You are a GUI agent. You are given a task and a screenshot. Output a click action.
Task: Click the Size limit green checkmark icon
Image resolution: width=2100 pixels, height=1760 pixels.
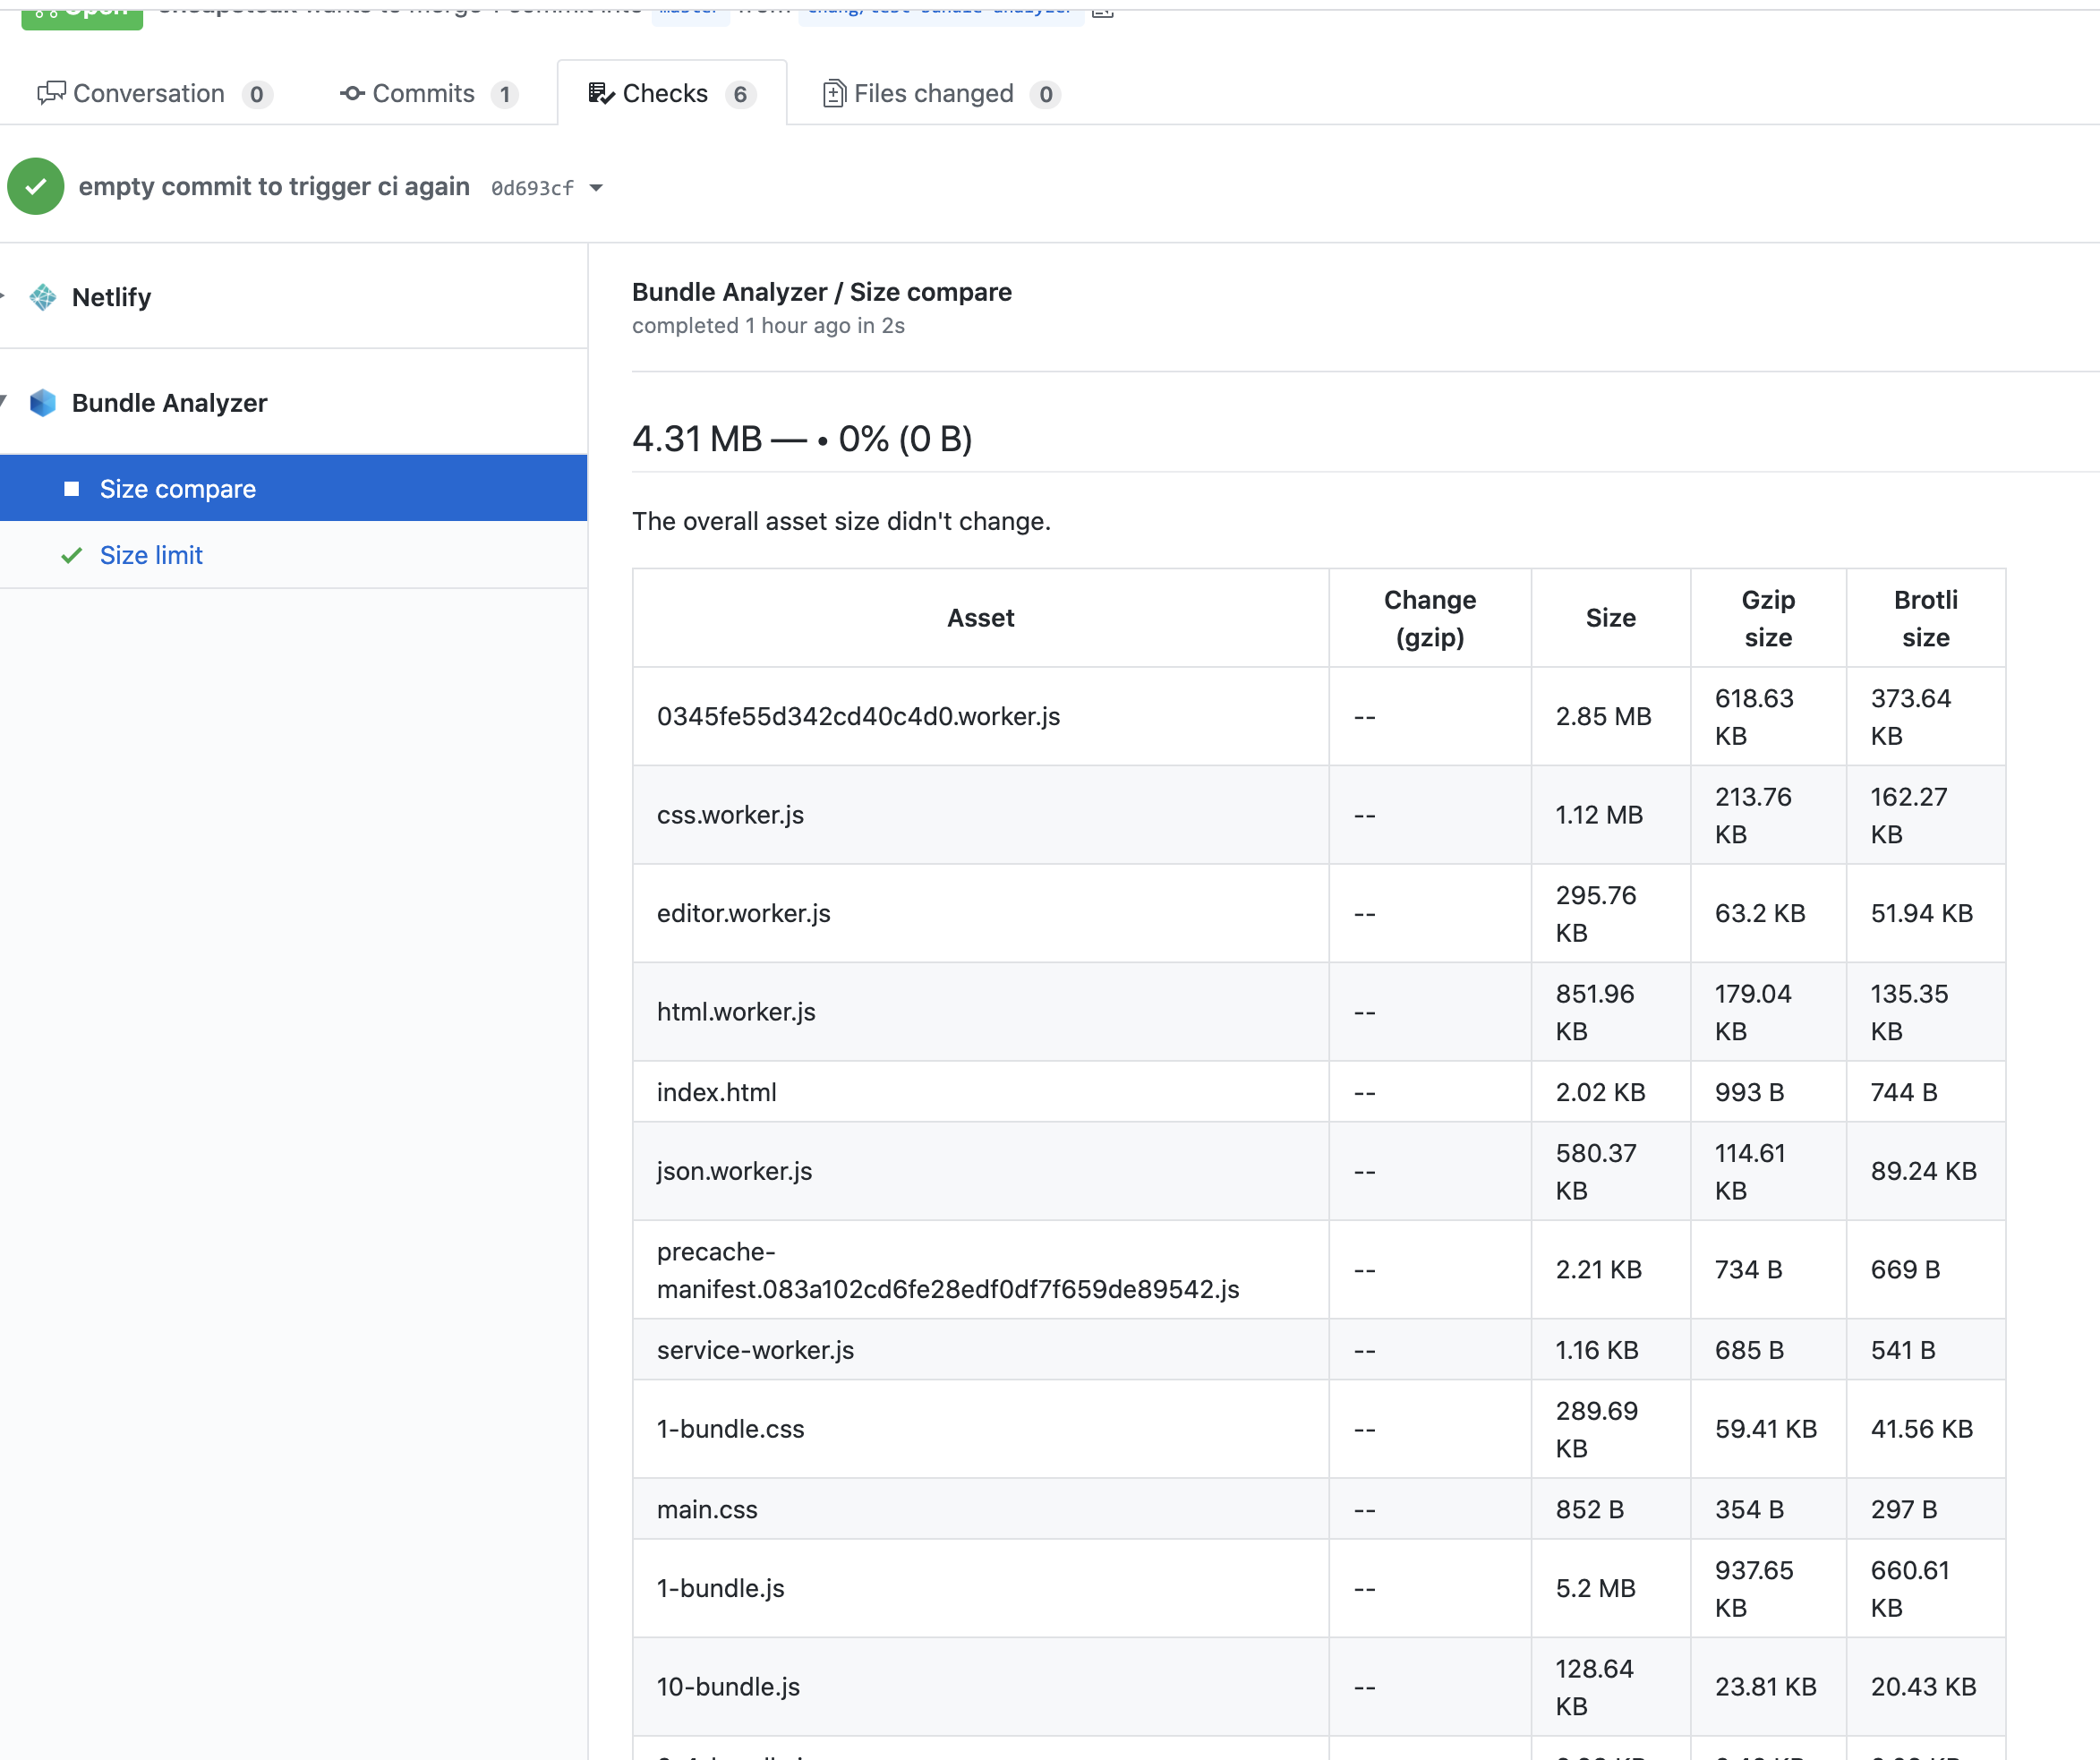pos(71,556)
